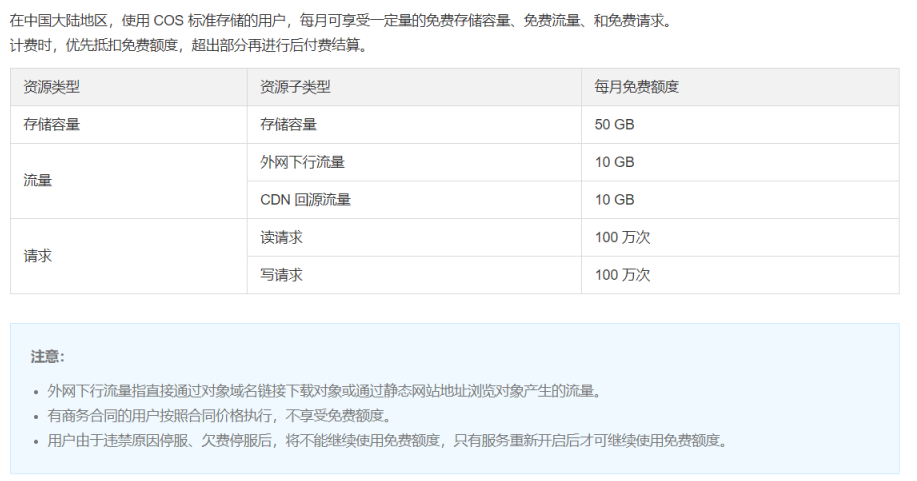Select the 存储容量 cell under 资源类型
The image size is (917, 481).
(52, 125)
